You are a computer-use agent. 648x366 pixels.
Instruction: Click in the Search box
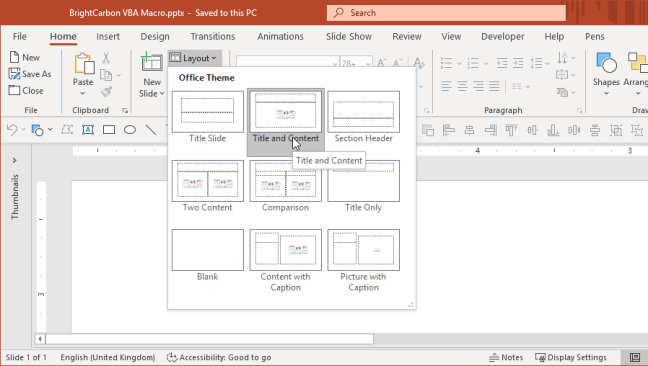[446, 13]
